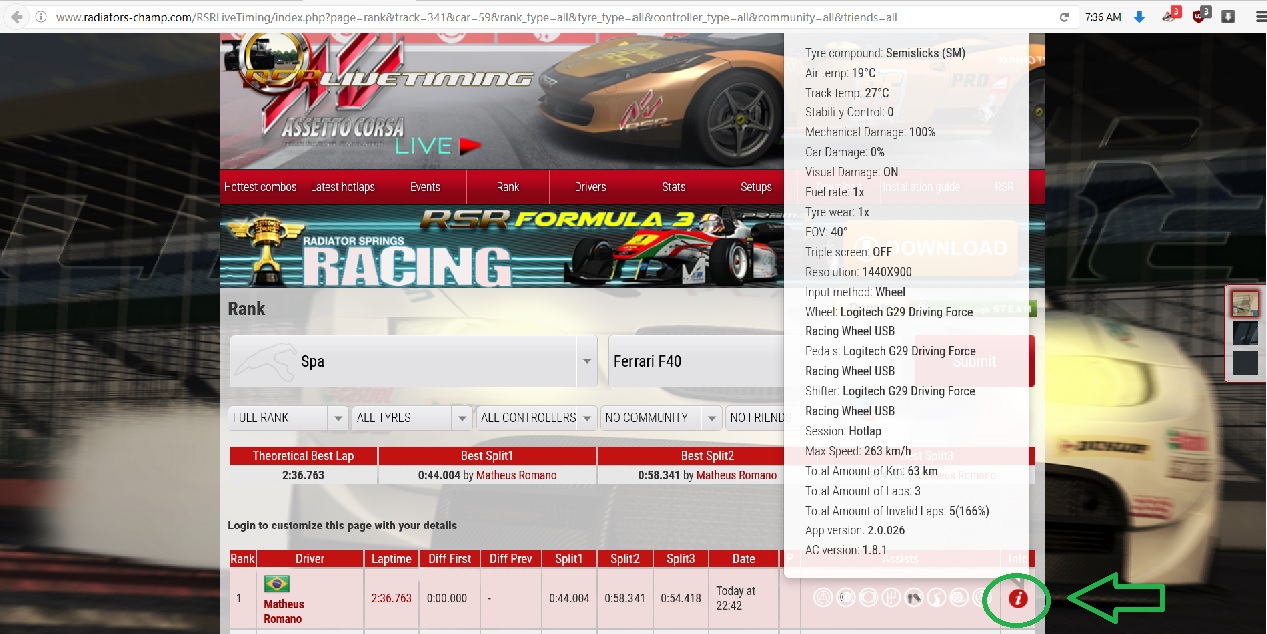Click the laptime 2:36.763 in row 1
Viewport: 1267px width, 634px height.
[x=391, y=598]
